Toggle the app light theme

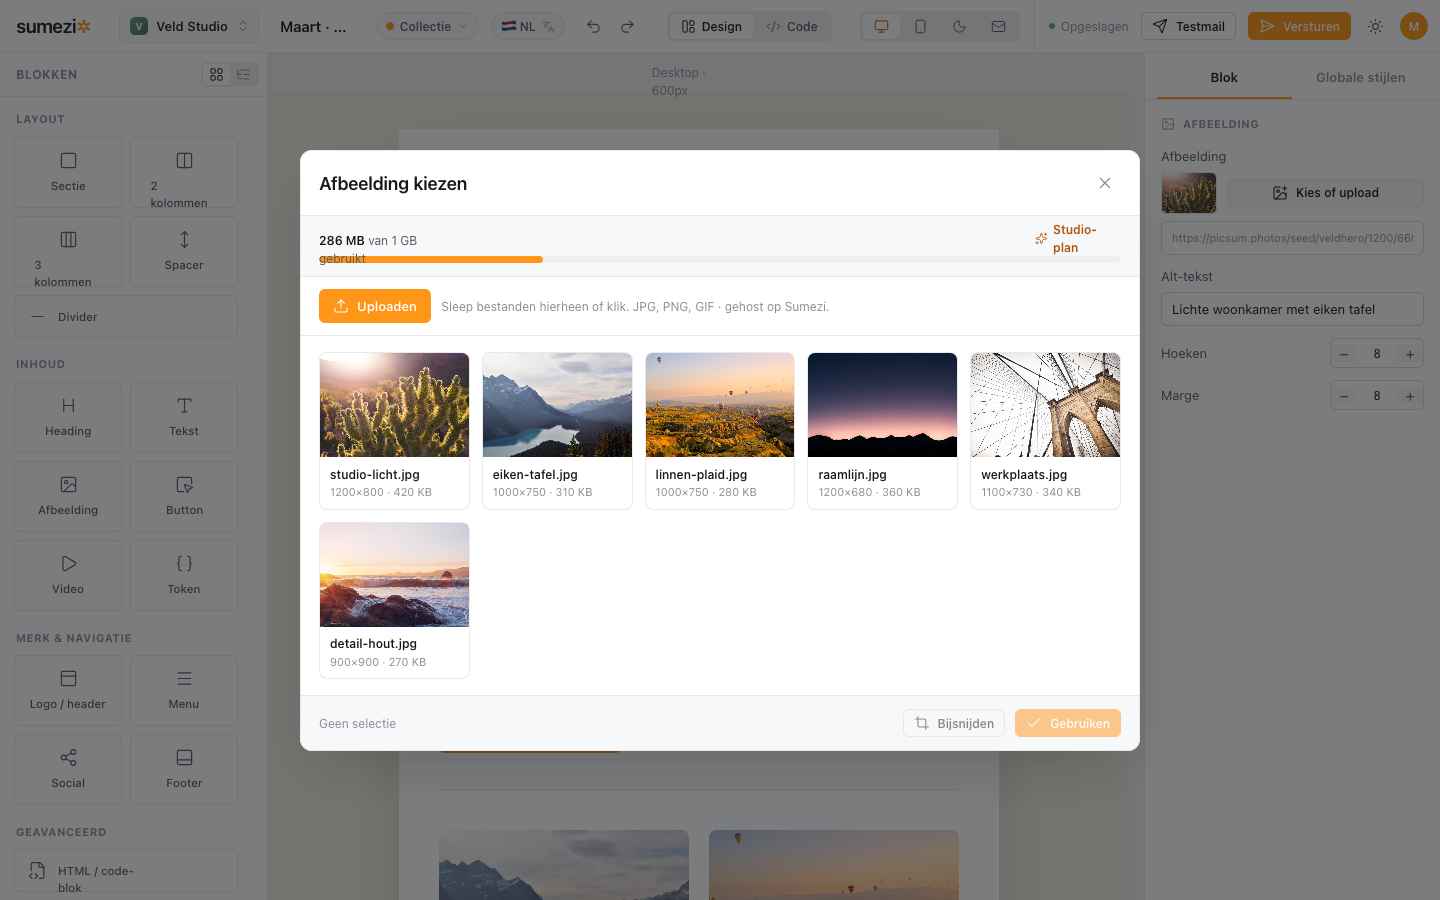pos(1375,27)
